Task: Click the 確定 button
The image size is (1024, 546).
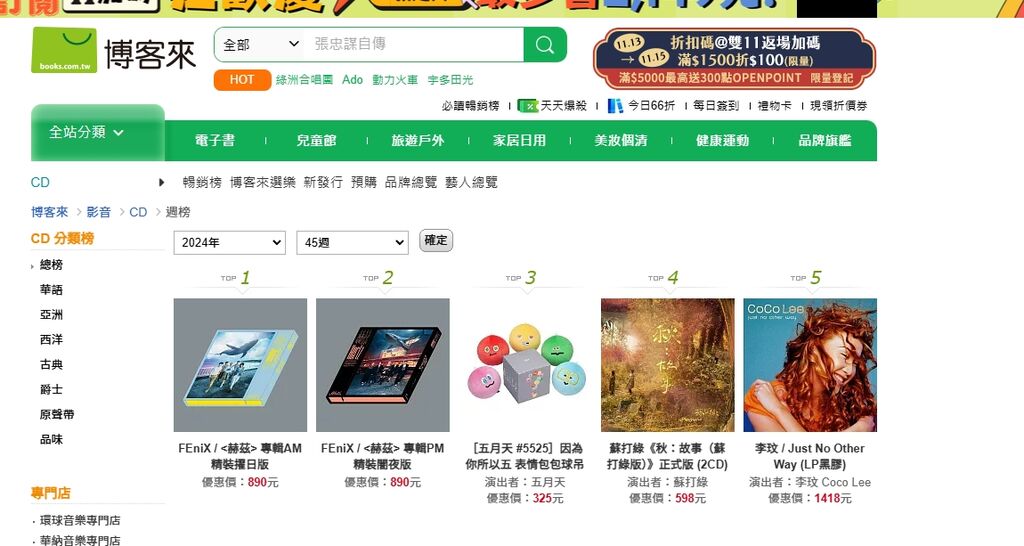Action: [x=436, y=240]
